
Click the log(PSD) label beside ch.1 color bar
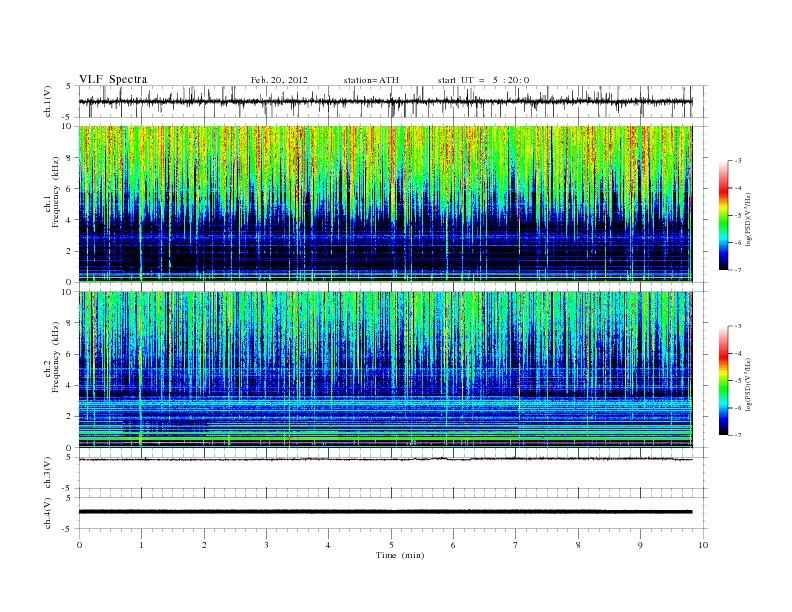[750, 219]
